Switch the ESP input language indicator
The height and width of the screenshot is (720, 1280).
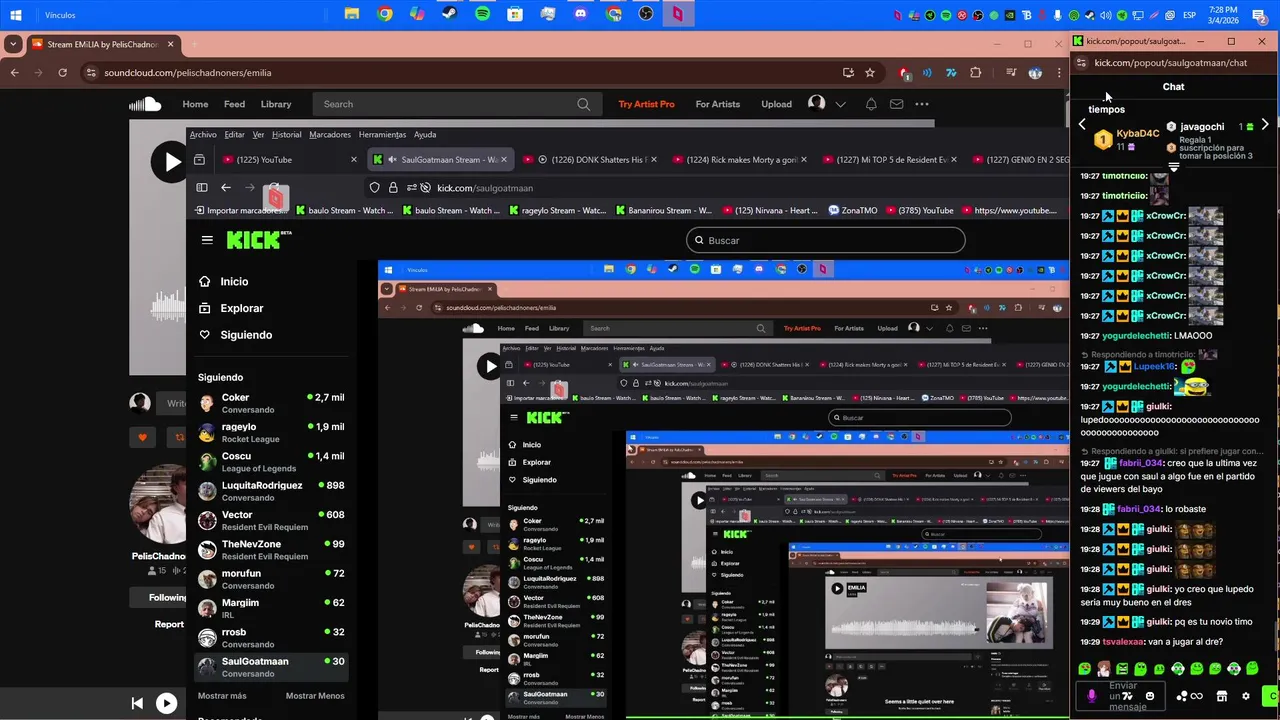point(1189,15)
